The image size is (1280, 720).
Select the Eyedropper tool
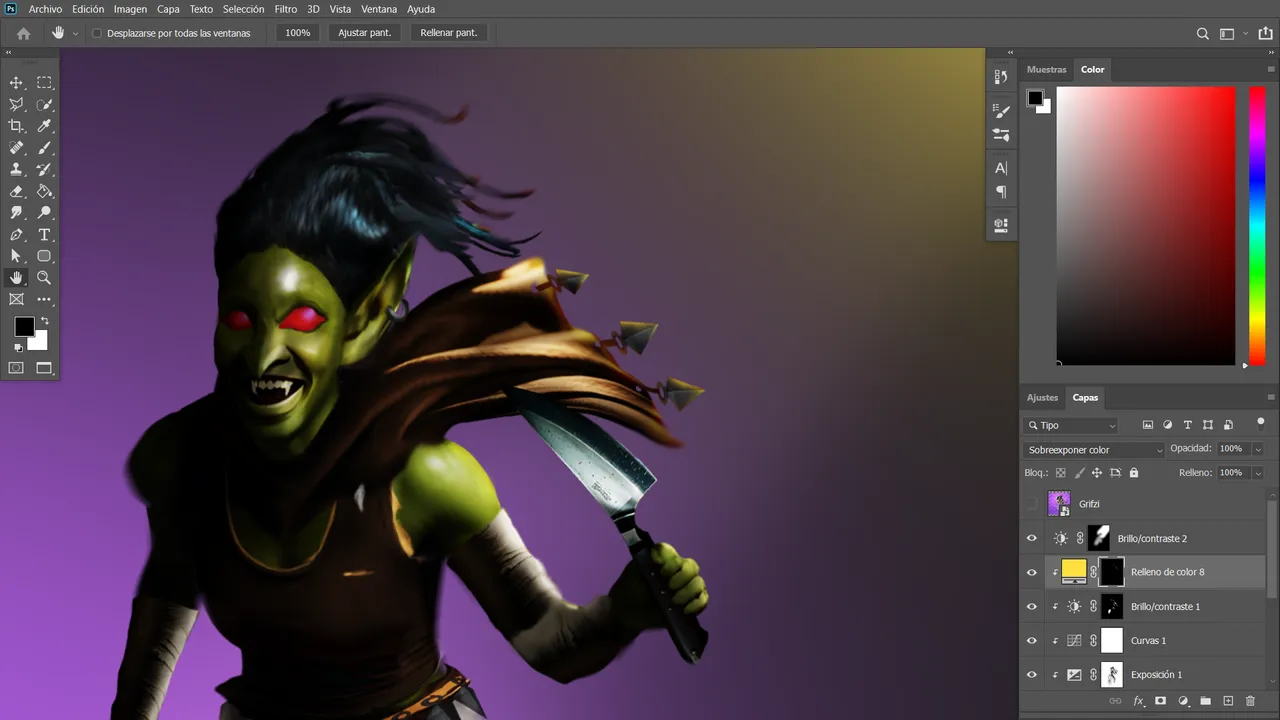click(x=44, y=126)
